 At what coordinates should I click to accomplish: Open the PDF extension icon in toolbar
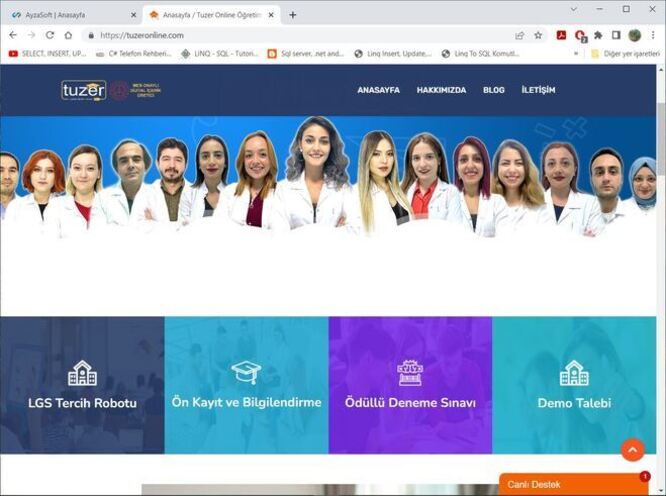(x=562, y=35)
